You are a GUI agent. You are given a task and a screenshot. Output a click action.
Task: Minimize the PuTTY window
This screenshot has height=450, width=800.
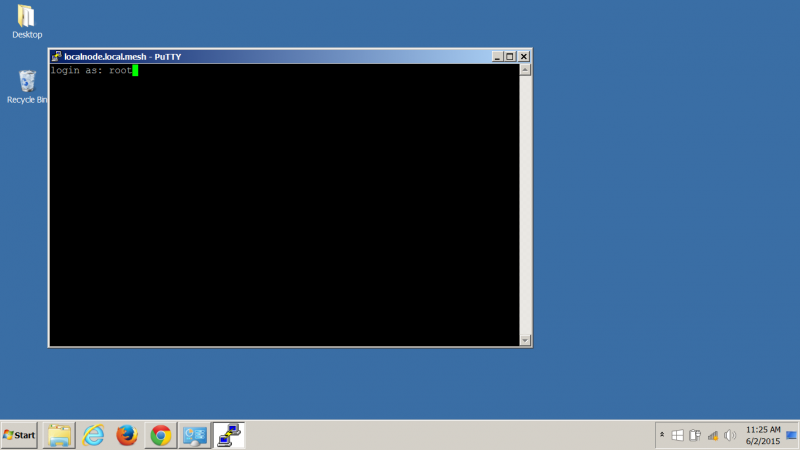click(497, 57)
